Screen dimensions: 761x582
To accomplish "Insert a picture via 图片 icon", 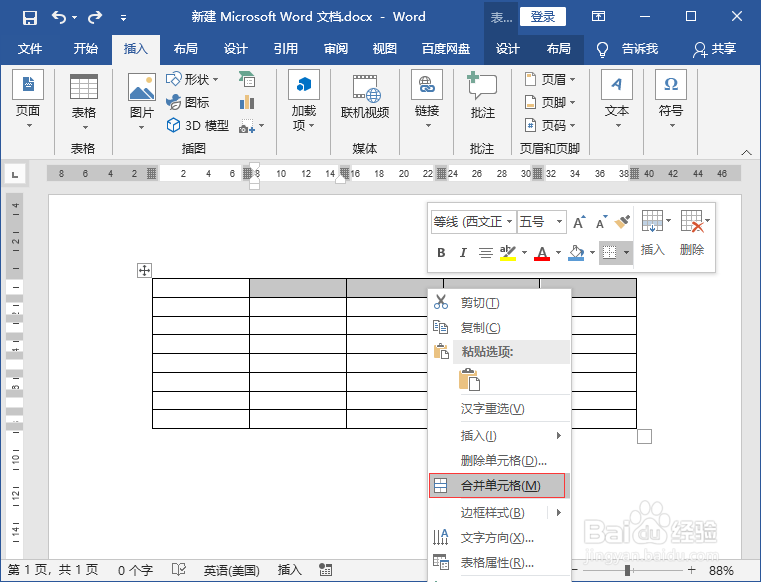I will (x=142, y=101).
